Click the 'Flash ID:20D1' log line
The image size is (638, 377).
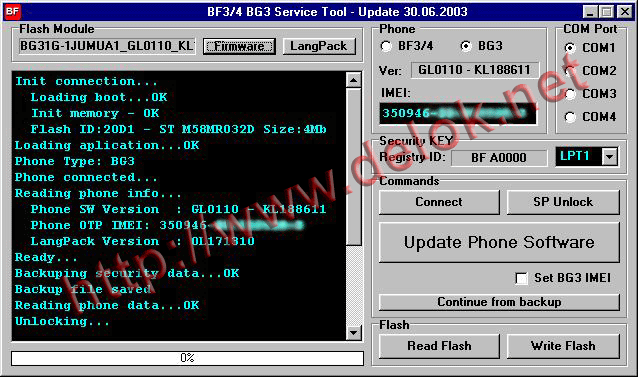(178, 129)
